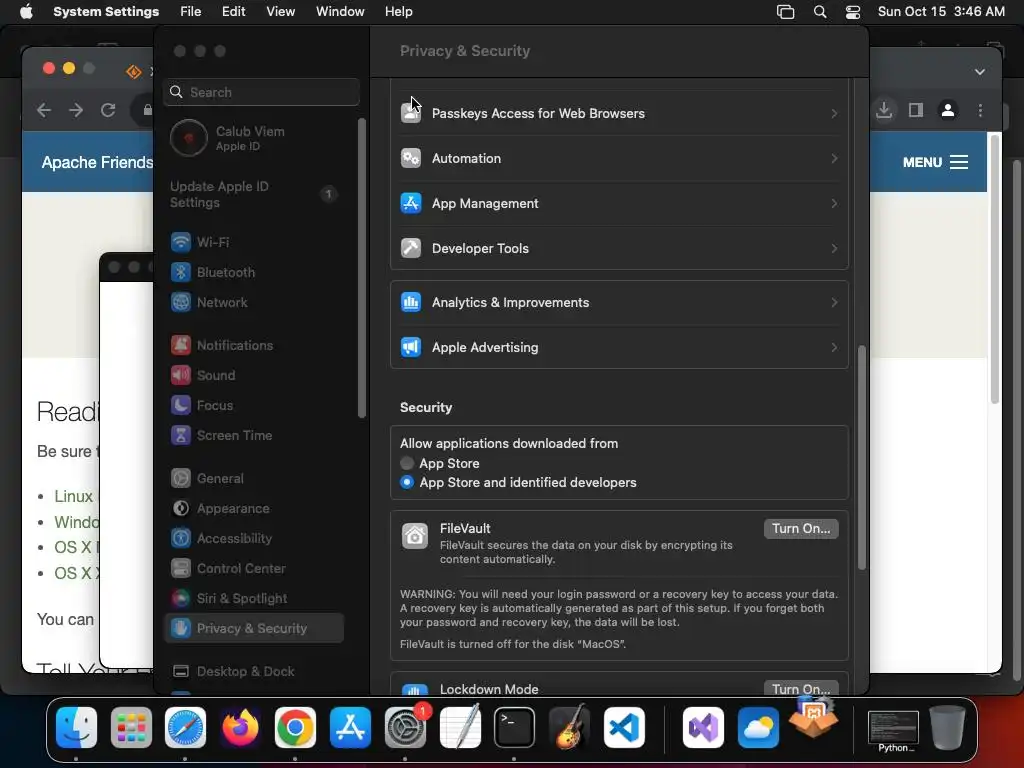1024x768 pixels.
Task: Expand the Analytics & Improvements chevron
Action: pyautogui.click(x=834, y=303)
